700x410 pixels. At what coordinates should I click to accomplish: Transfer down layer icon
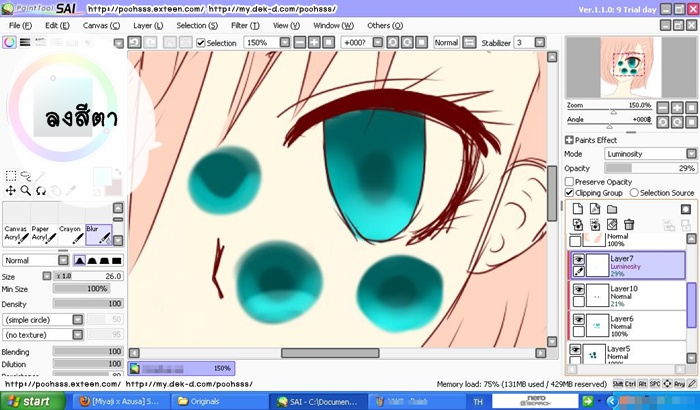(578, 224)
